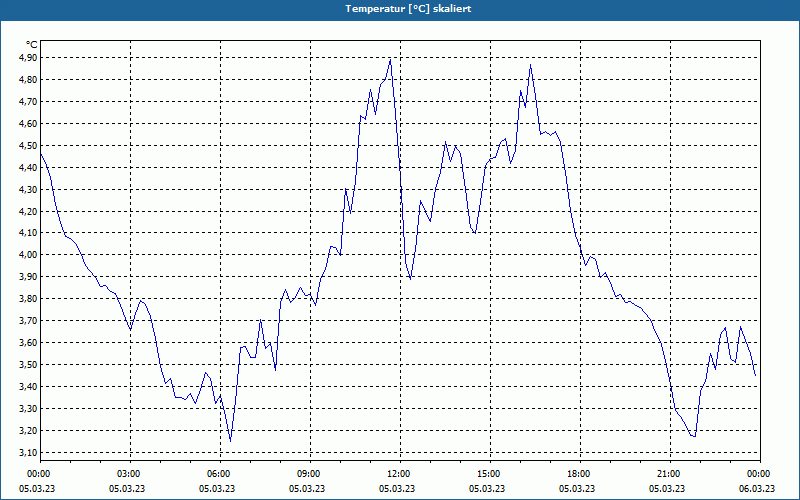The image size is (800, 500).
Task: Select the 06:00 time axis label
Action: click(x=217, y=474)
